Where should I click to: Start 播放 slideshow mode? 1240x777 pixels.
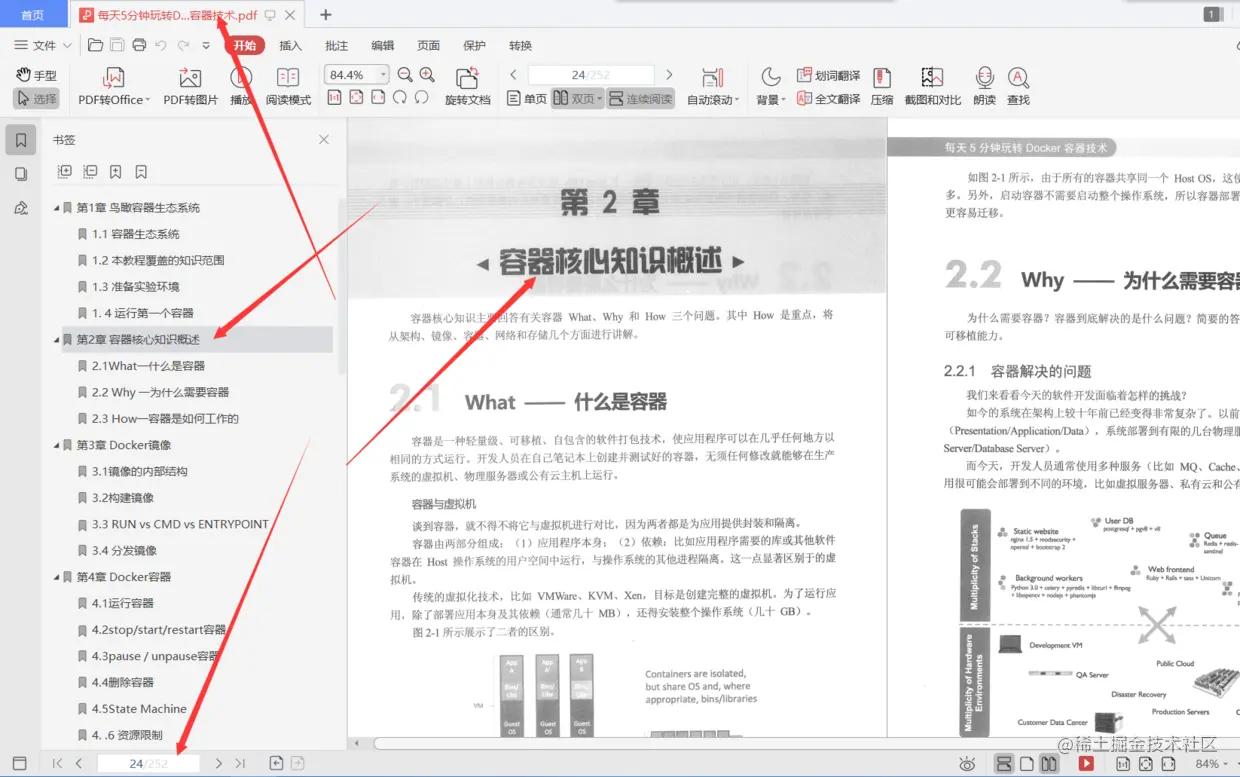click(x=241, y=87)
